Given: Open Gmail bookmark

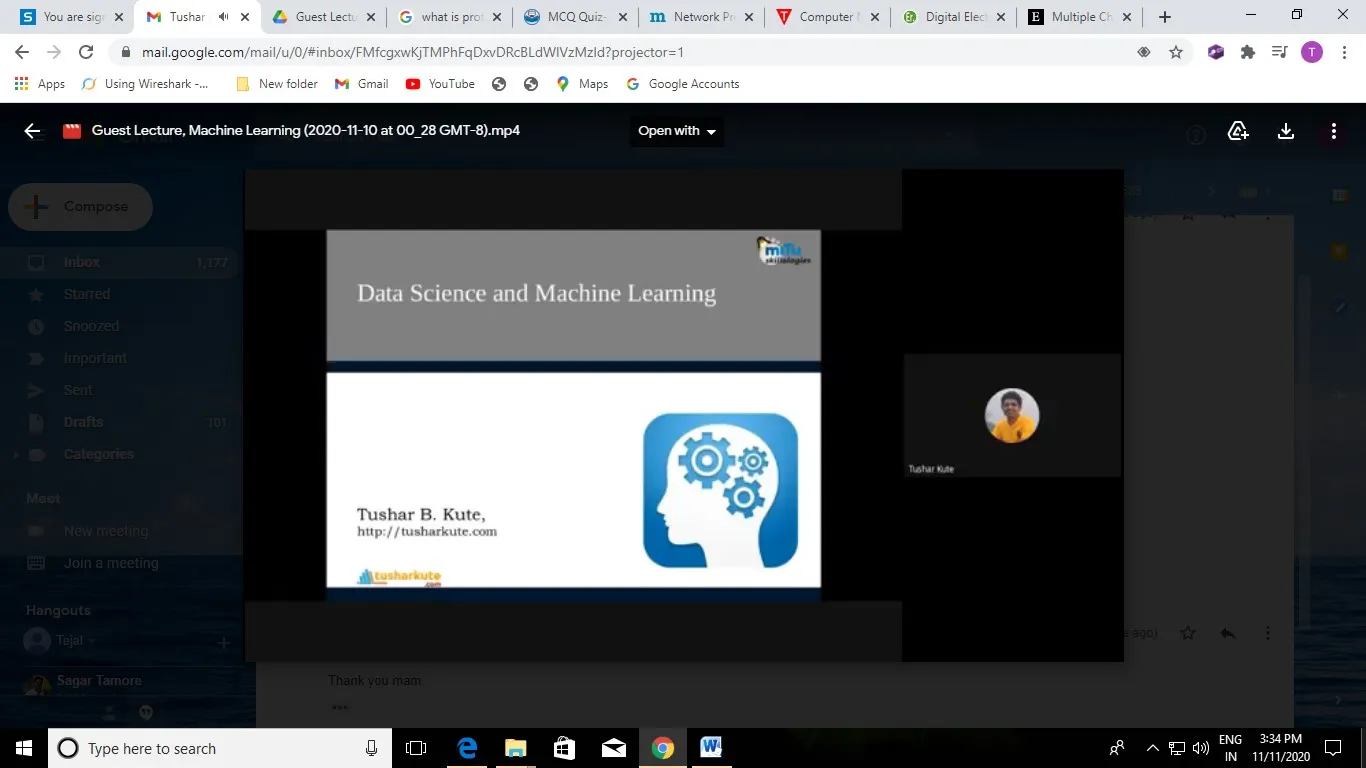Looking at the screenshot, I should click(362, 84).
